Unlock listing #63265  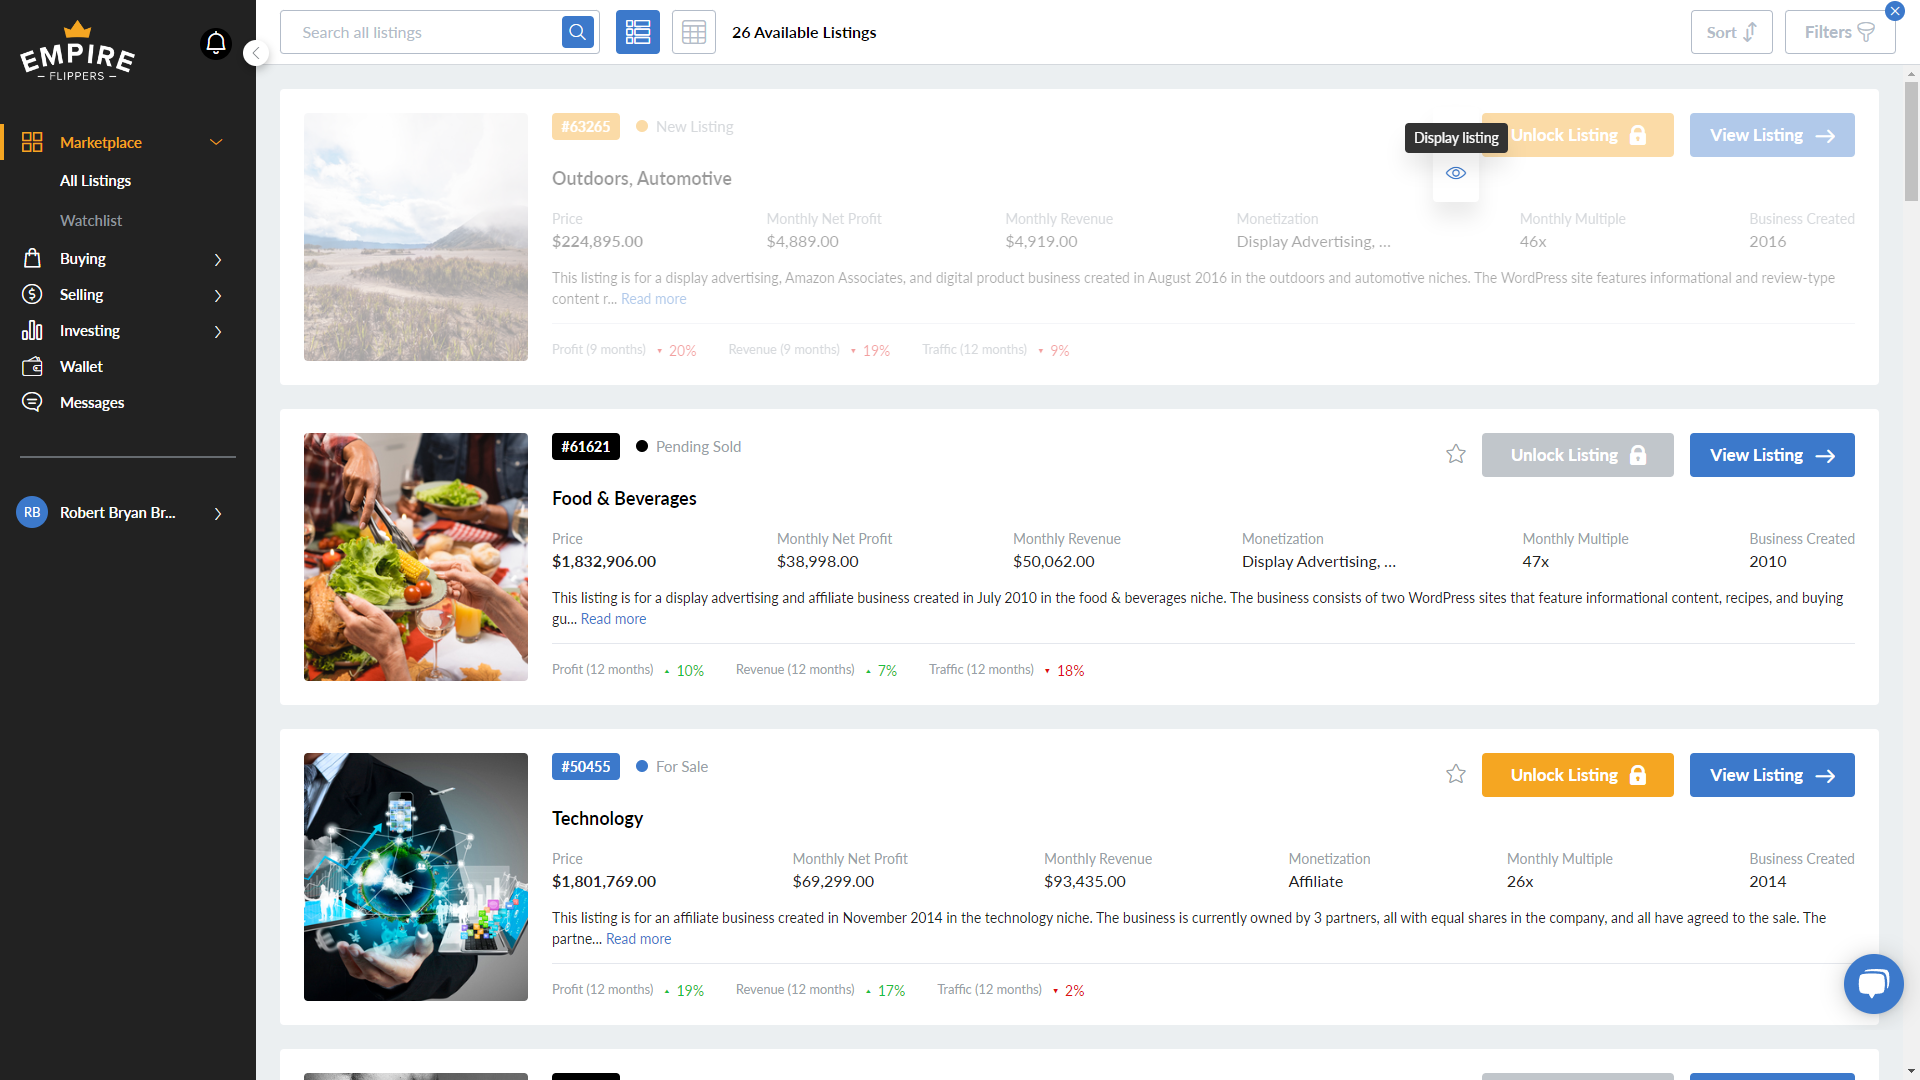click(1578, 135)
